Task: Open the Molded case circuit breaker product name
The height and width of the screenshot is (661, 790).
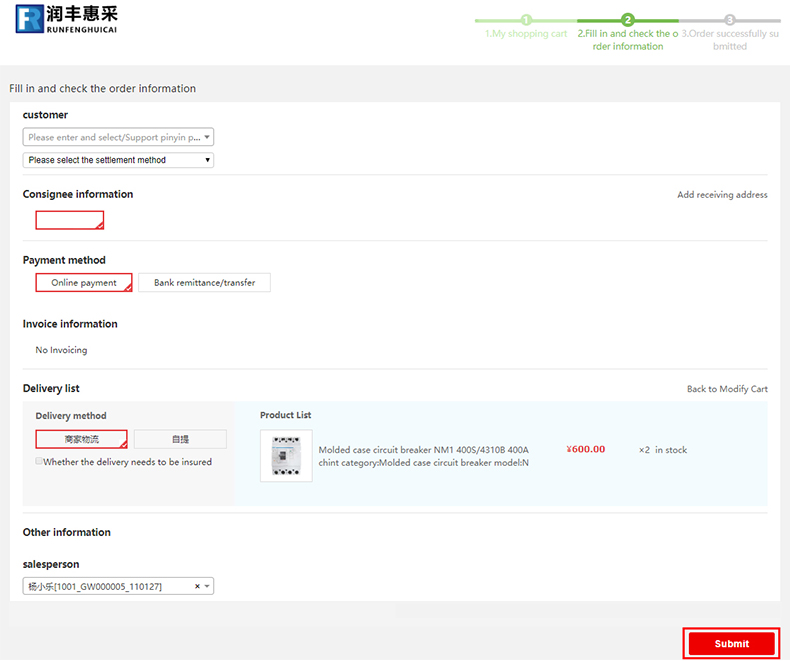Action: [x=423, y=450]
